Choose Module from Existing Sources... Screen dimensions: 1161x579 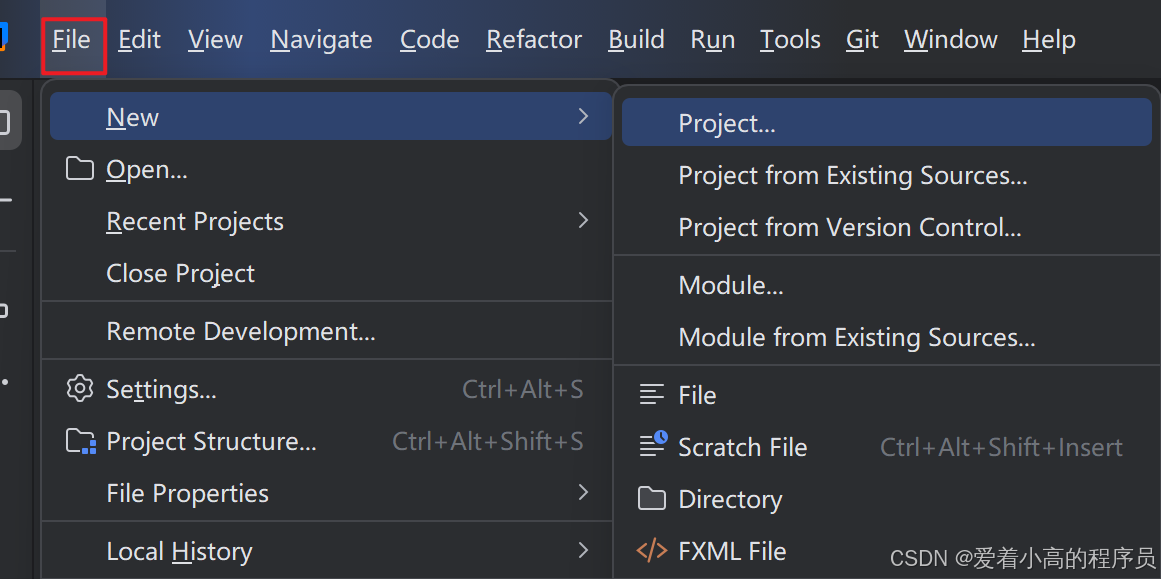856,338
